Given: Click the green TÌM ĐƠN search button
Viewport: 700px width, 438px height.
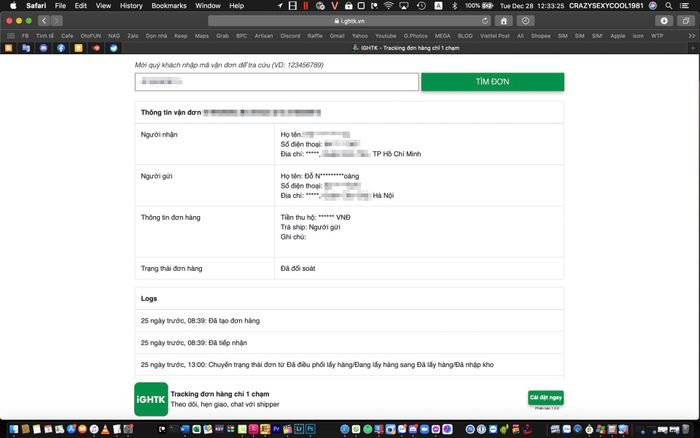Looking at the screenshot, I should pos(492,82).
